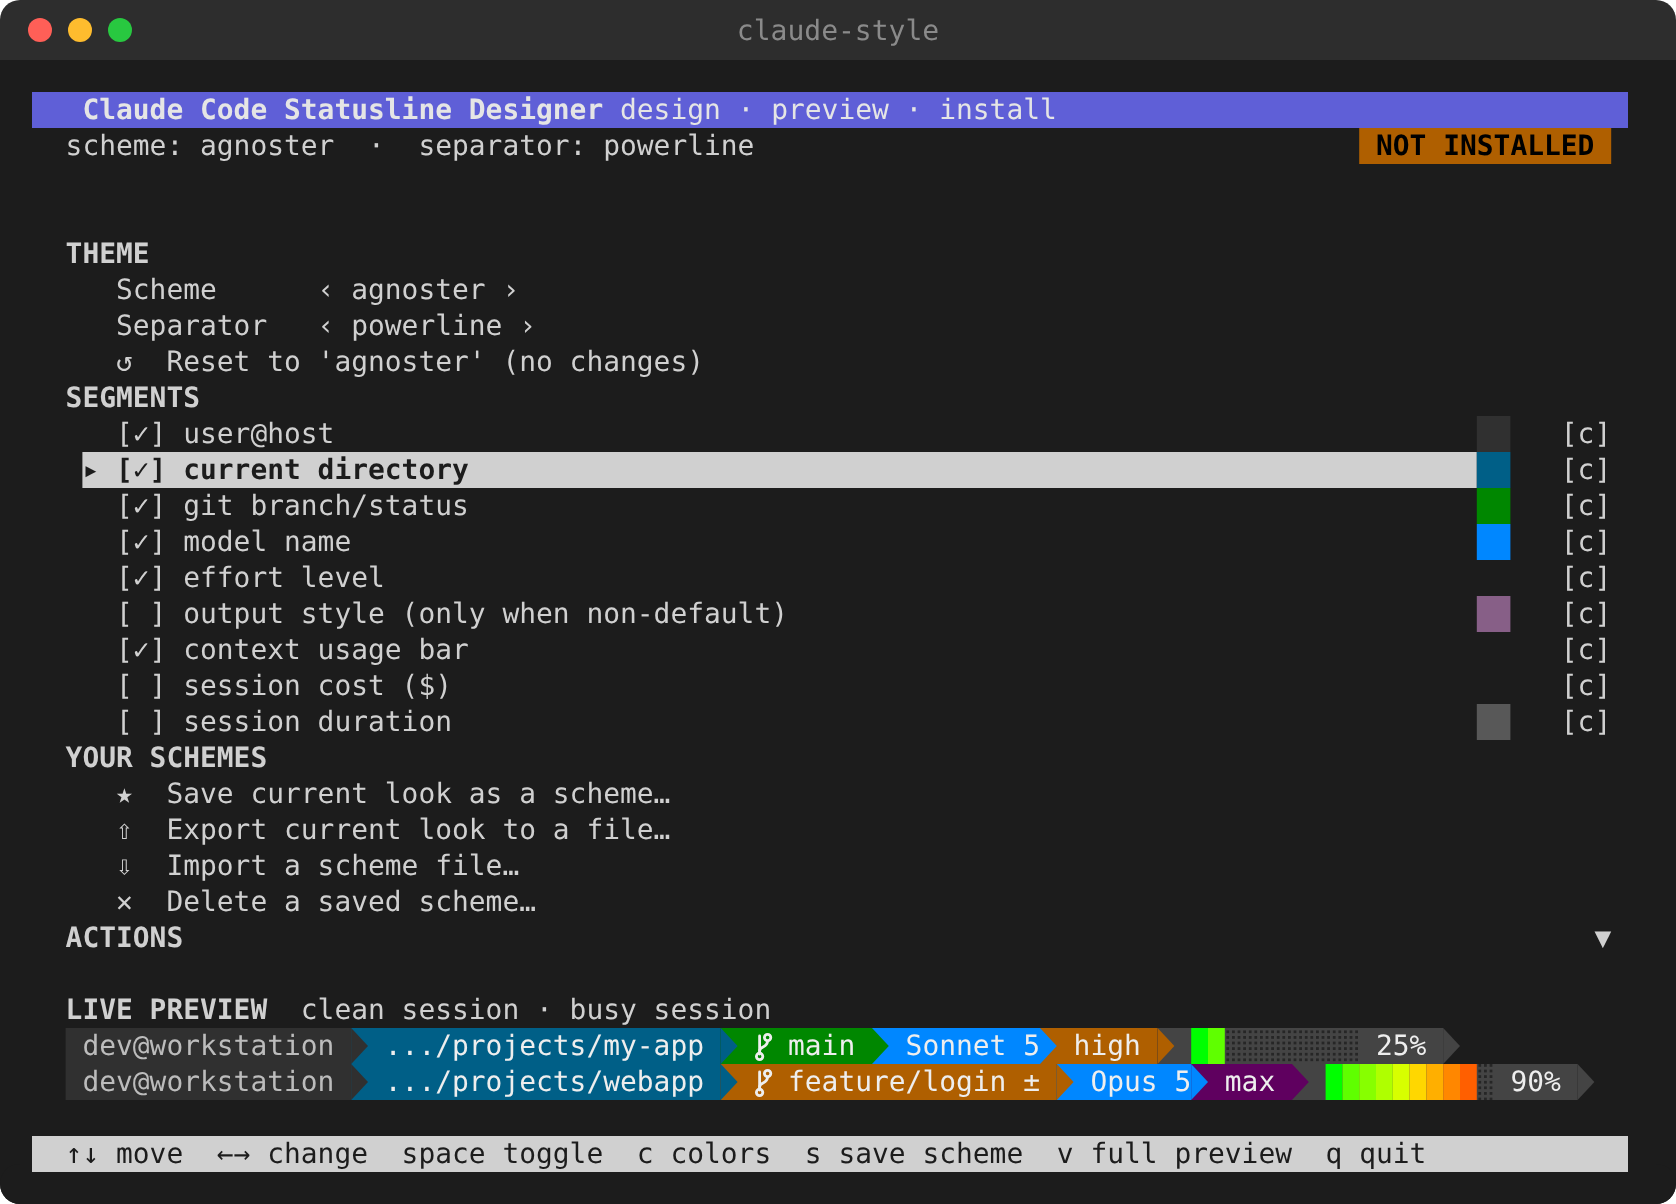Viewport: 1676px width, 1204px height.
Task: Open colors [c] for effort level
Action: 1586,578
